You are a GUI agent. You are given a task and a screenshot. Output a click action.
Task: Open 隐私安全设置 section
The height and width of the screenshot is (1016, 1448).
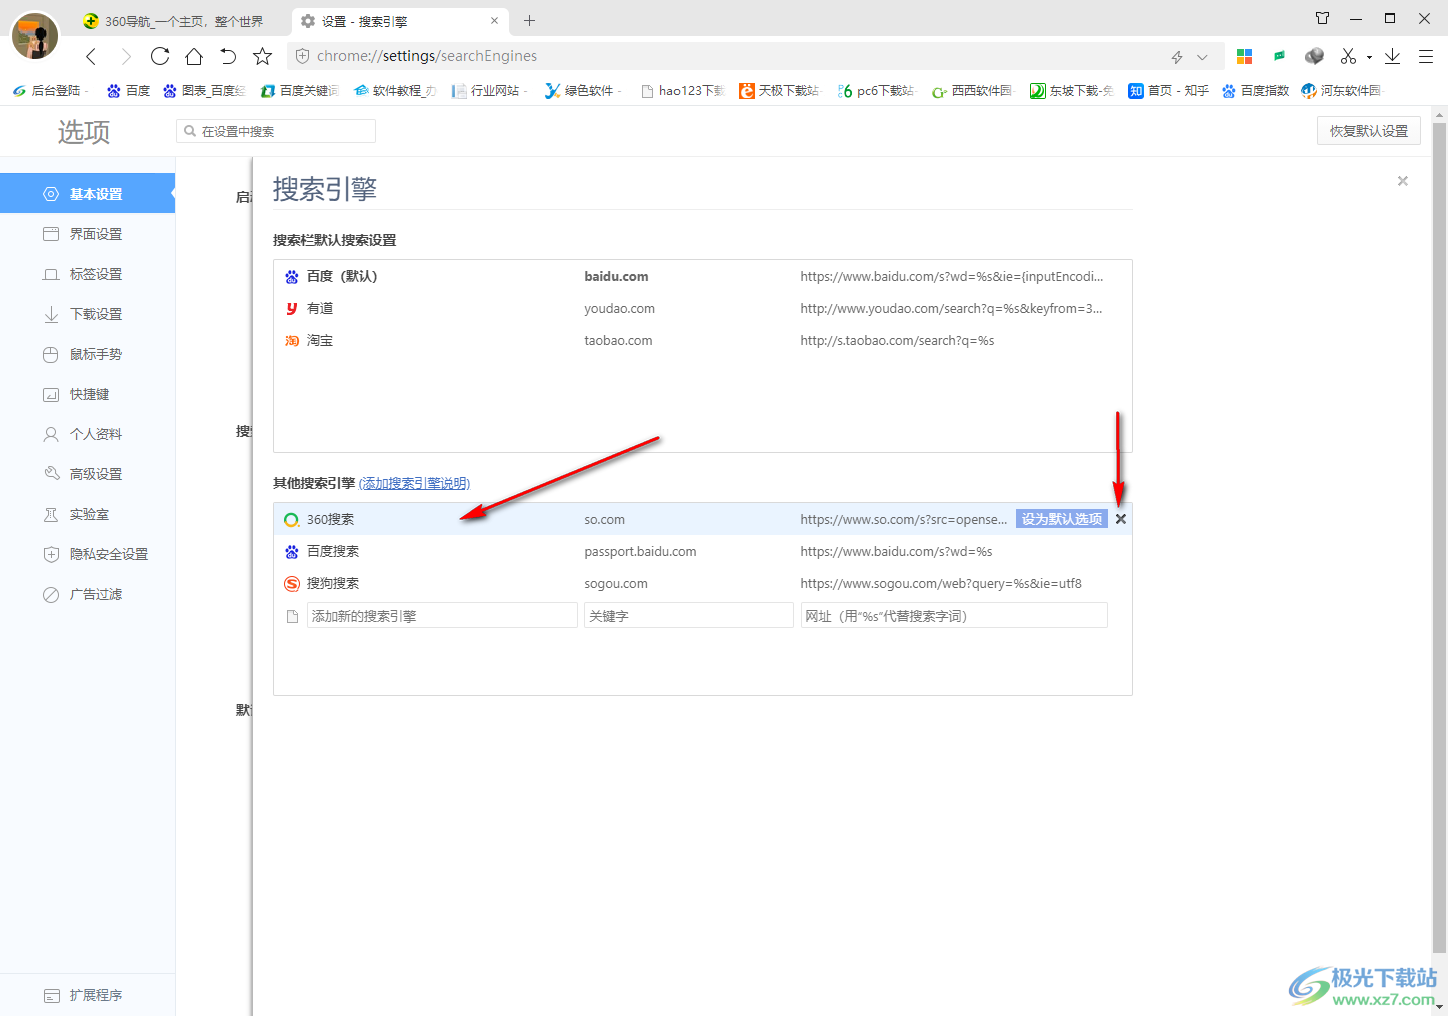[87, 554]
